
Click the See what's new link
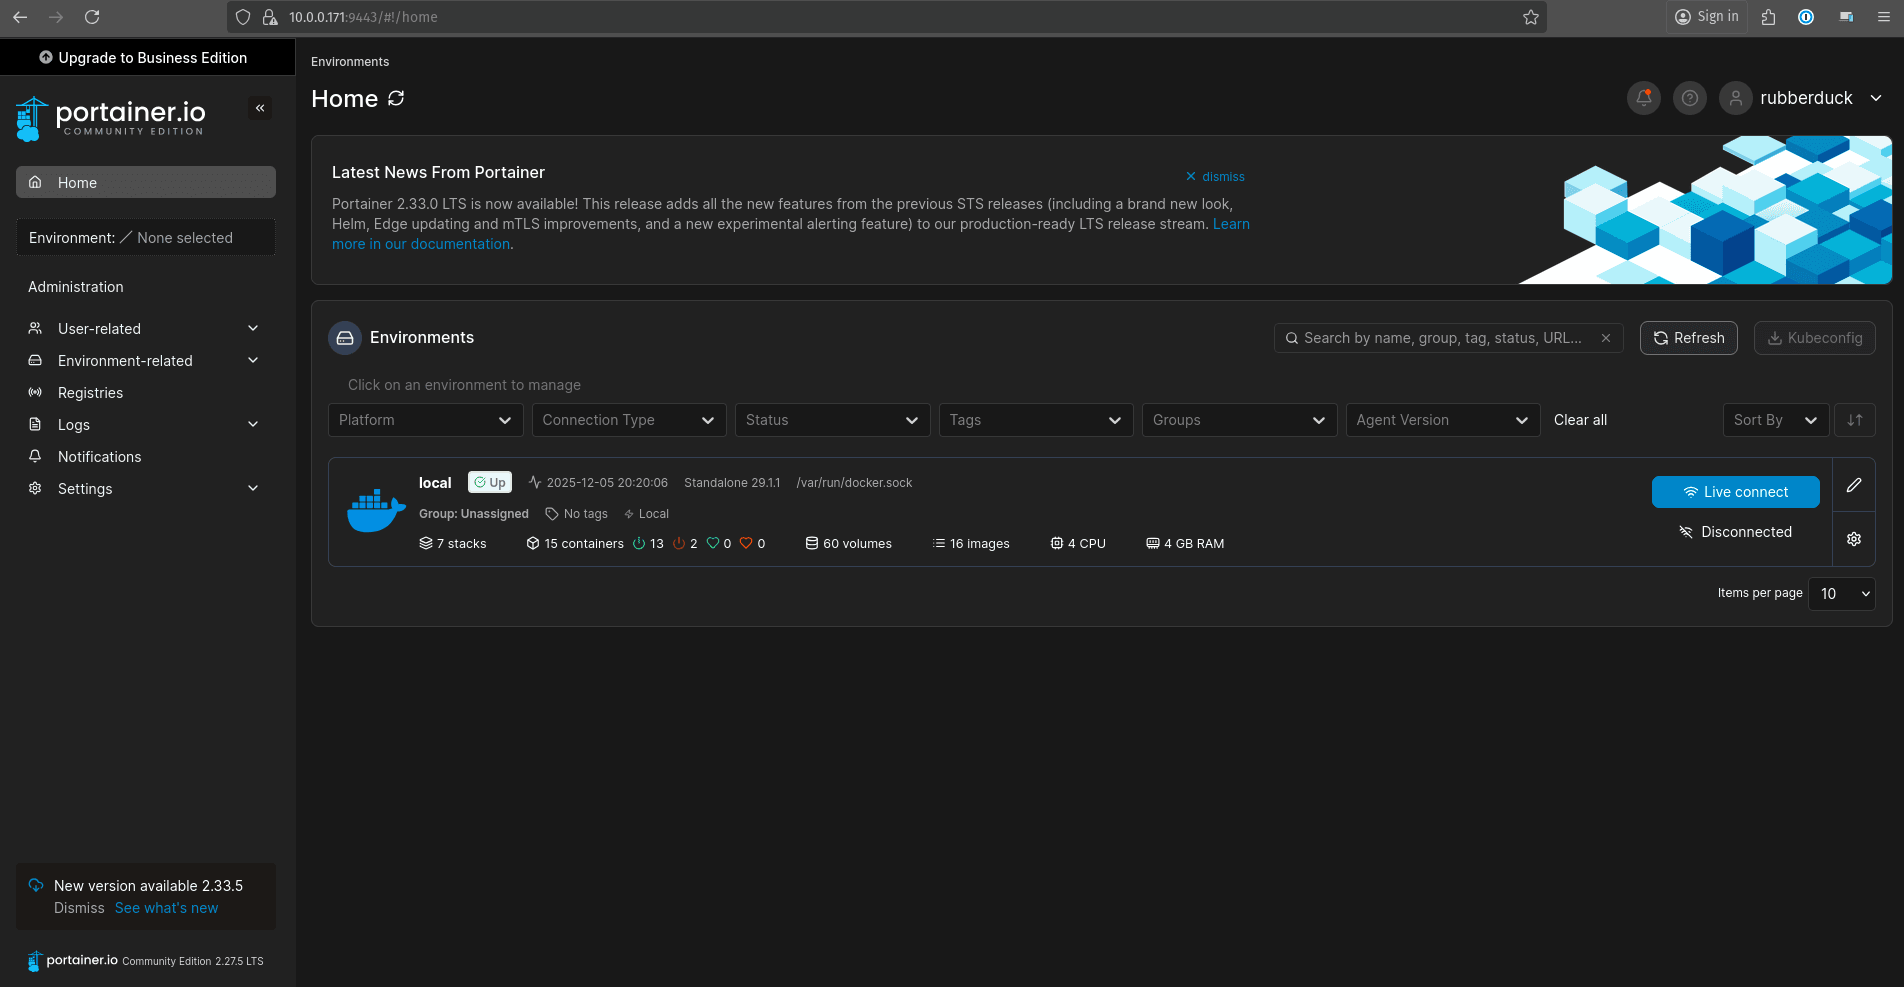pos(166,908)
